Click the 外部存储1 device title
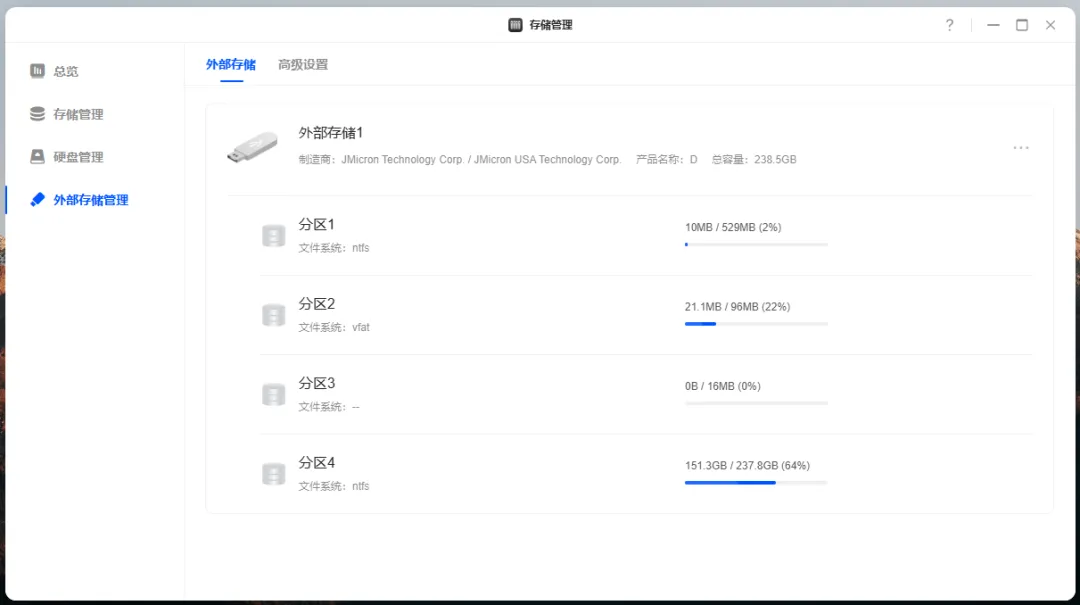The width and height of the screenshot is (1080, 605). tap(331, 132)
